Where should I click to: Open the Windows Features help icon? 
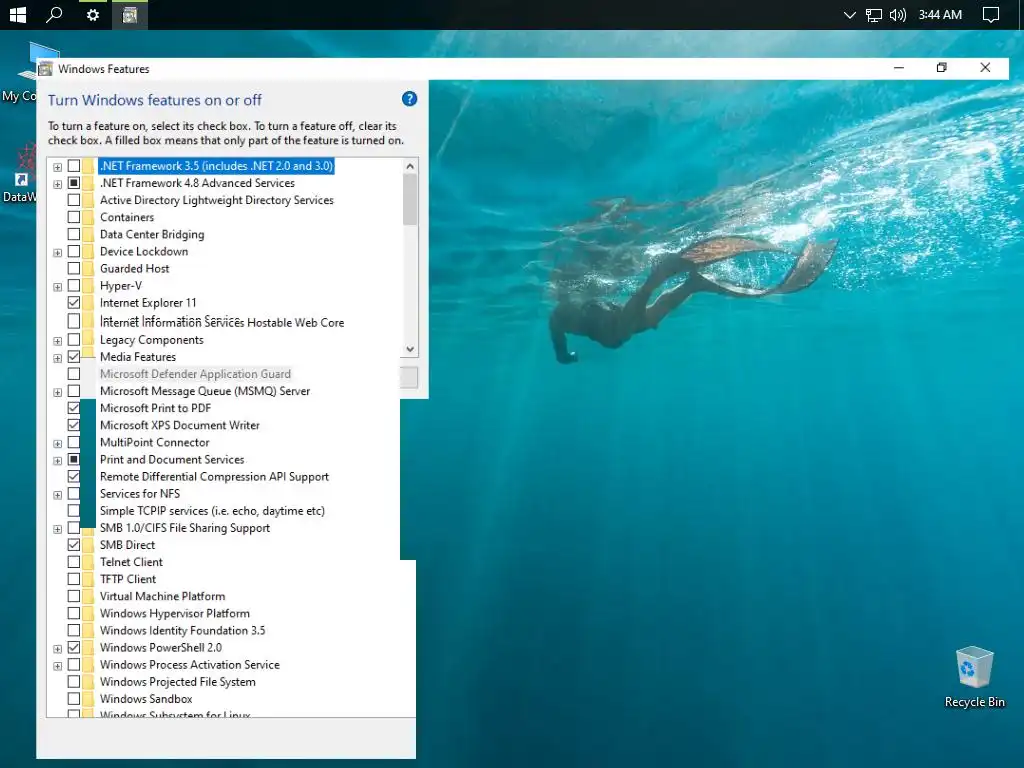tap(409, 99)
